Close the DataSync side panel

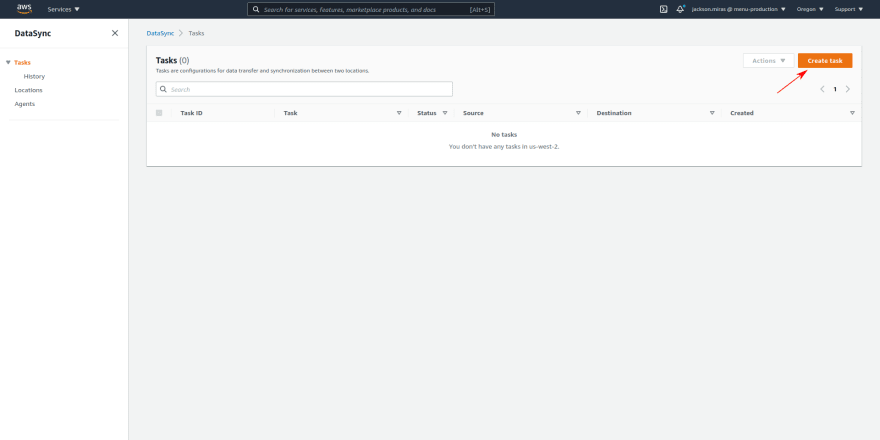(115, 33)
